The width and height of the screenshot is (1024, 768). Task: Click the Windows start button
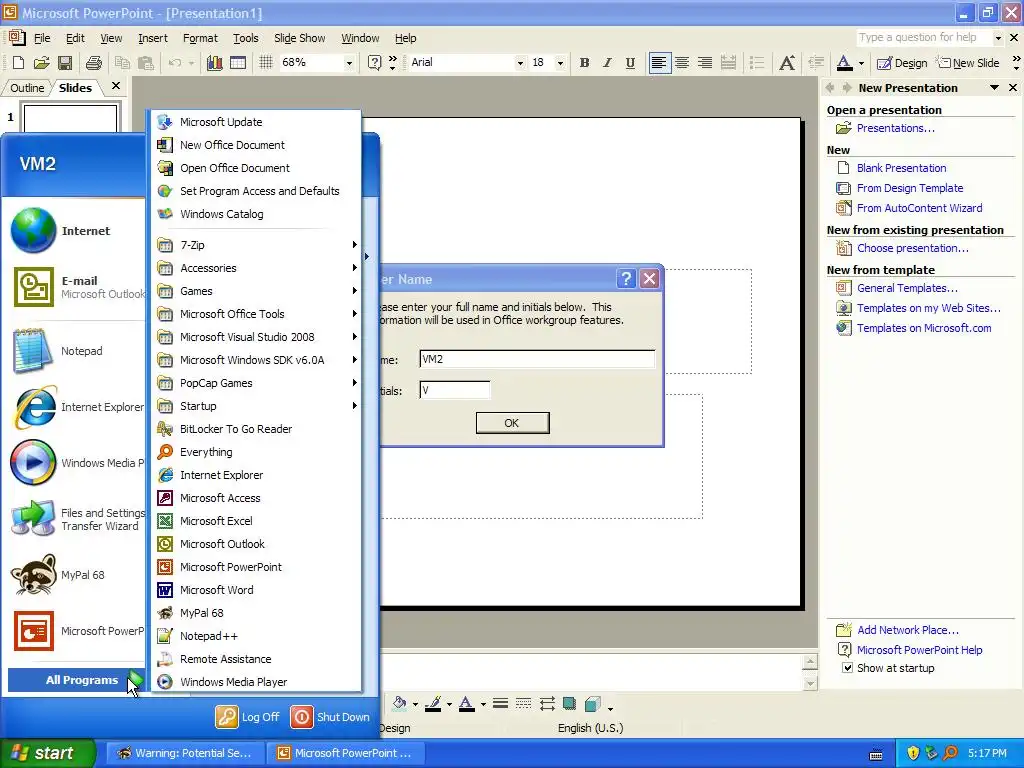coord(48,753)
